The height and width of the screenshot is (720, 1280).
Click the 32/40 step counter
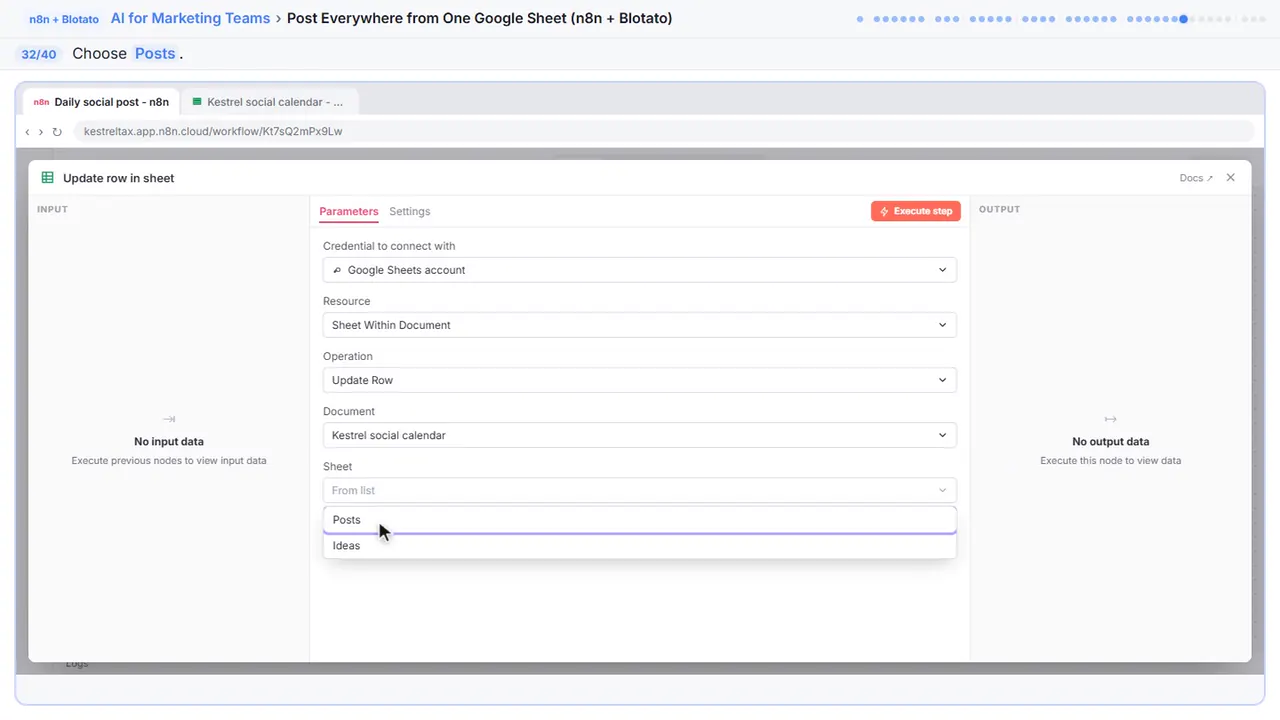[39, 54]
